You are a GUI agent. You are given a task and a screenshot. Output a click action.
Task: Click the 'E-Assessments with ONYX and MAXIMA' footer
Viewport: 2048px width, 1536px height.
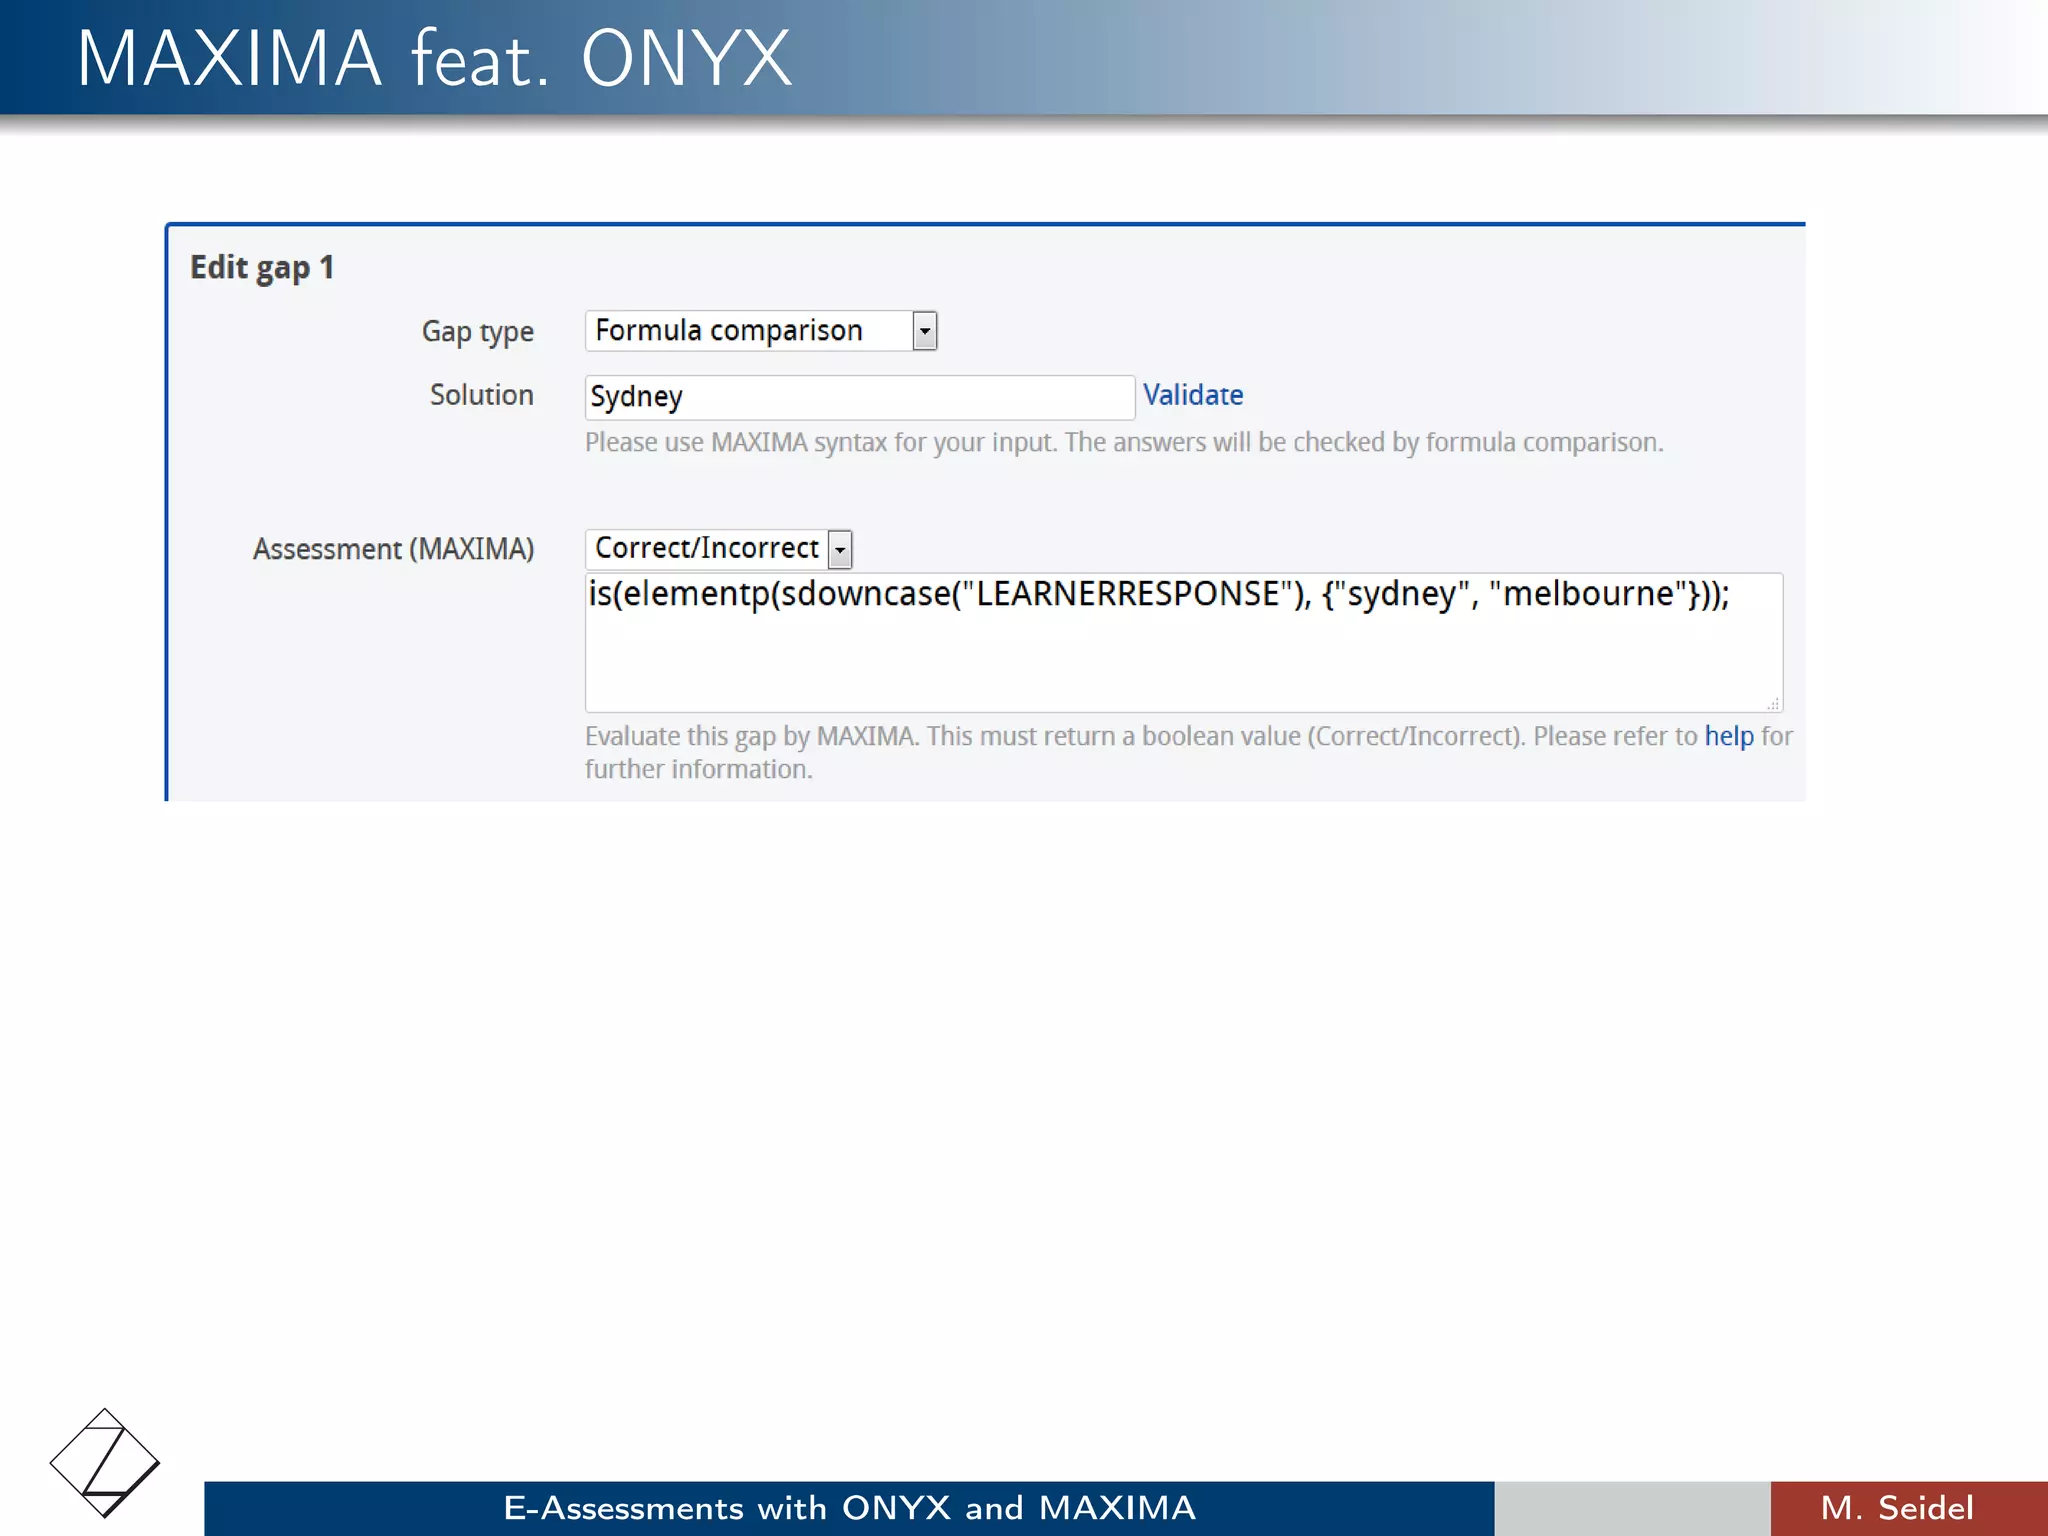[x=849, y=1508]
